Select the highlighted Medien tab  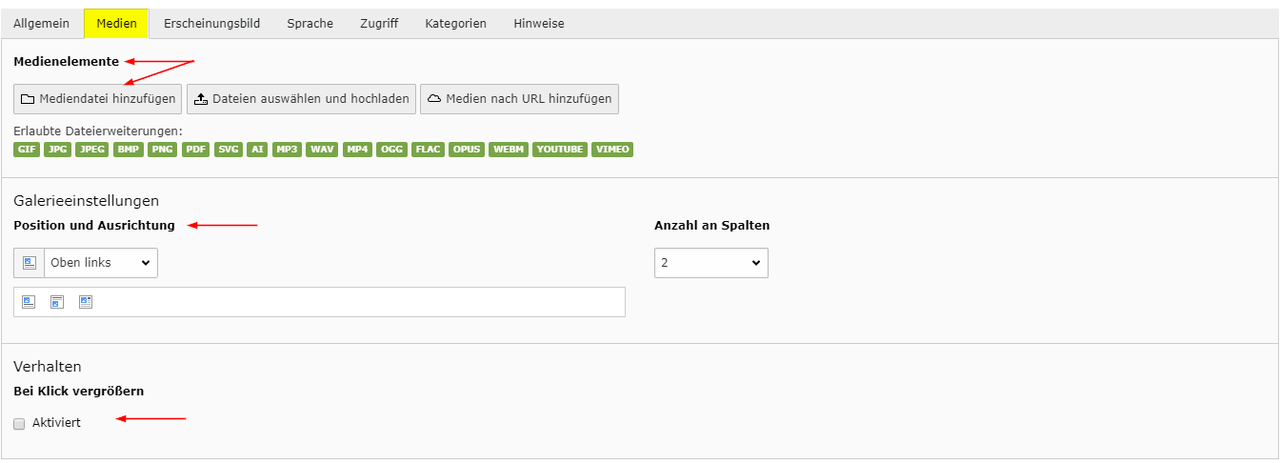point(116,23)
